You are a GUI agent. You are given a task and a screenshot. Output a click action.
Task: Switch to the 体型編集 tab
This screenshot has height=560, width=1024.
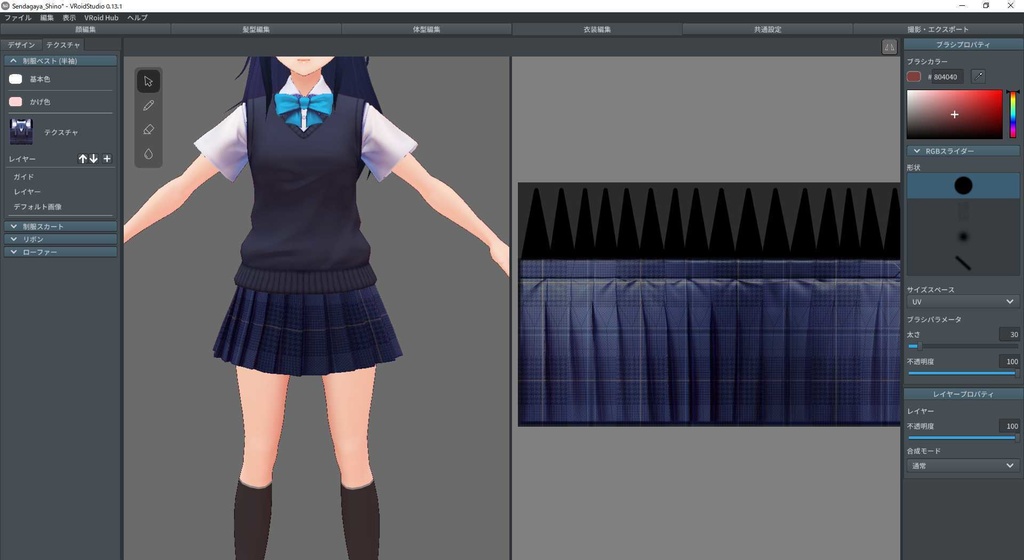[x=426, y=29]
